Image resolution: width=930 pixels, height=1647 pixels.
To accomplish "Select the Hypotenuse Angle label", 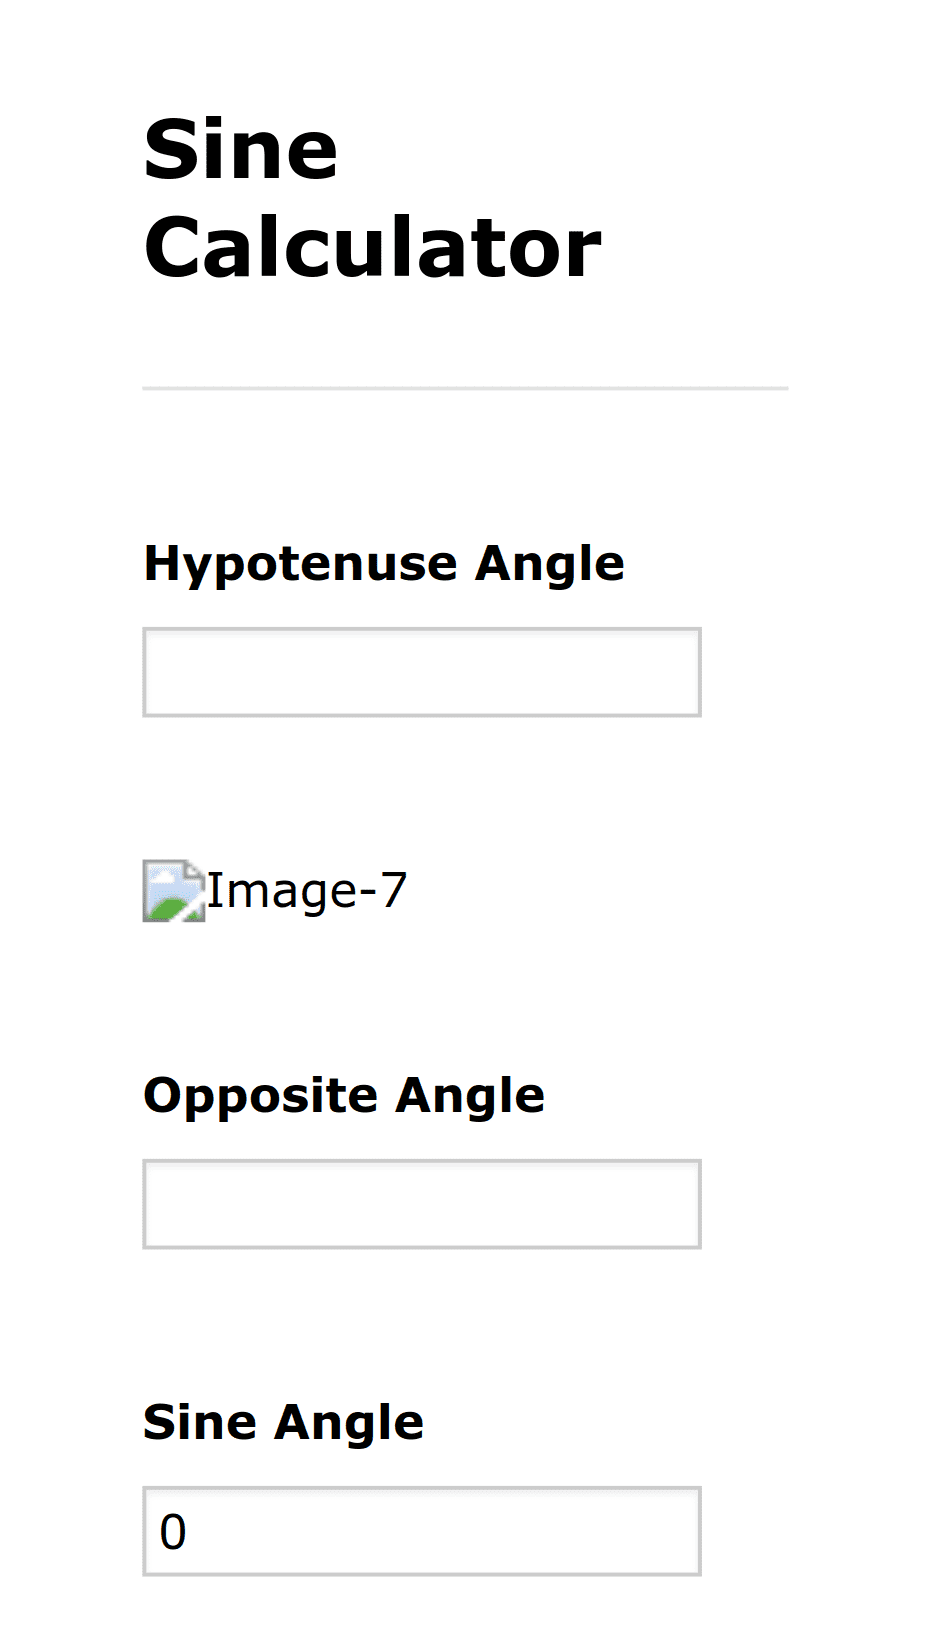I will coord(383,562).
